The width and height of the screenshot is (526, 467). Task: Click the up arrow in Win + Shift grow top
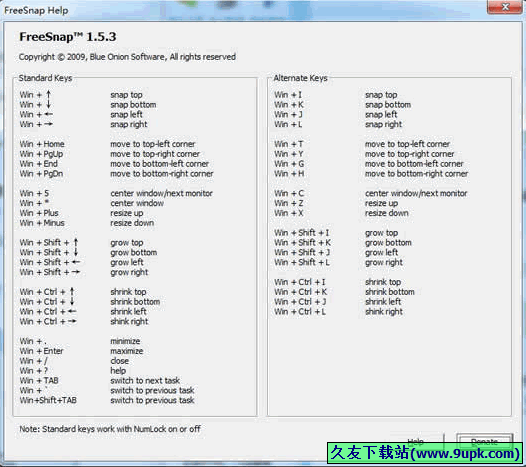76,242
